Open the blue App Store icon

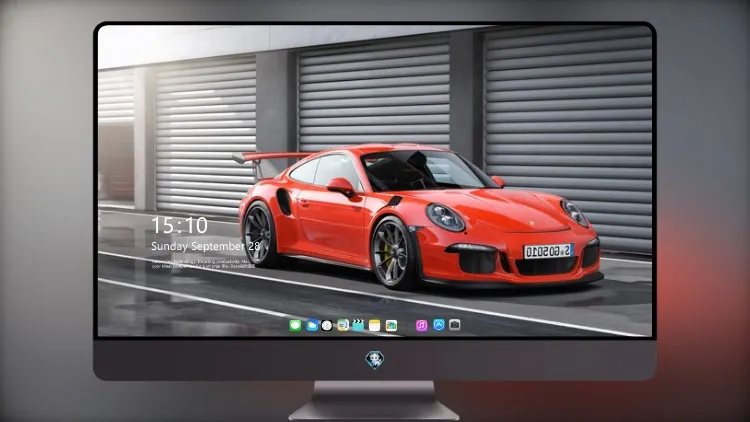(x=439, y=325)
